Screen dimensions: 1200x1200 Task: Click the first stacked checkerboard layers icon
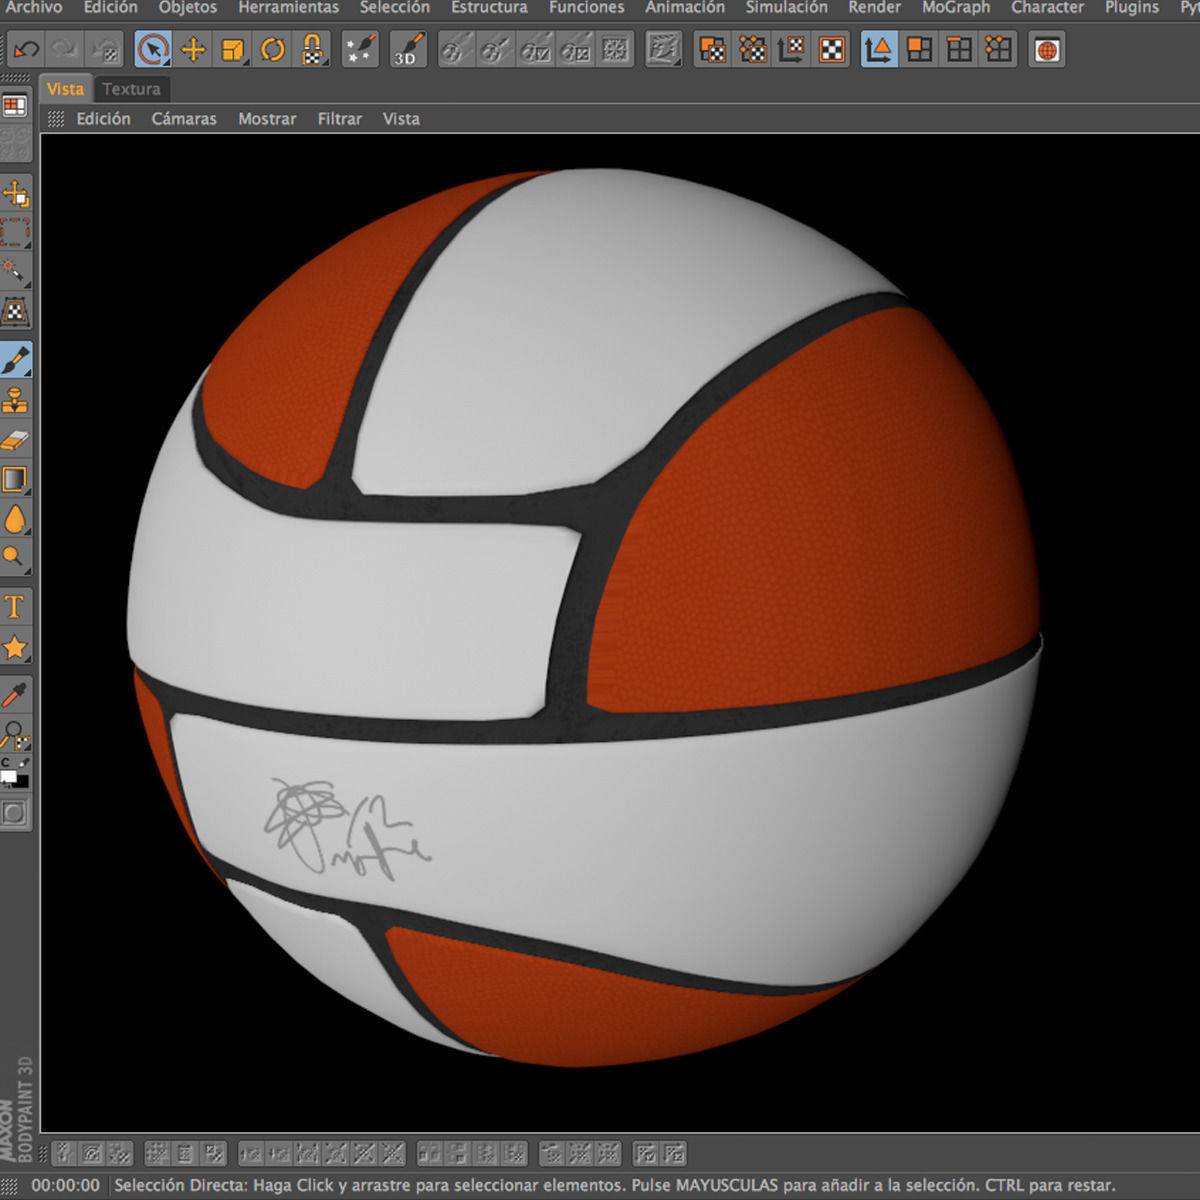coord(712,49)
